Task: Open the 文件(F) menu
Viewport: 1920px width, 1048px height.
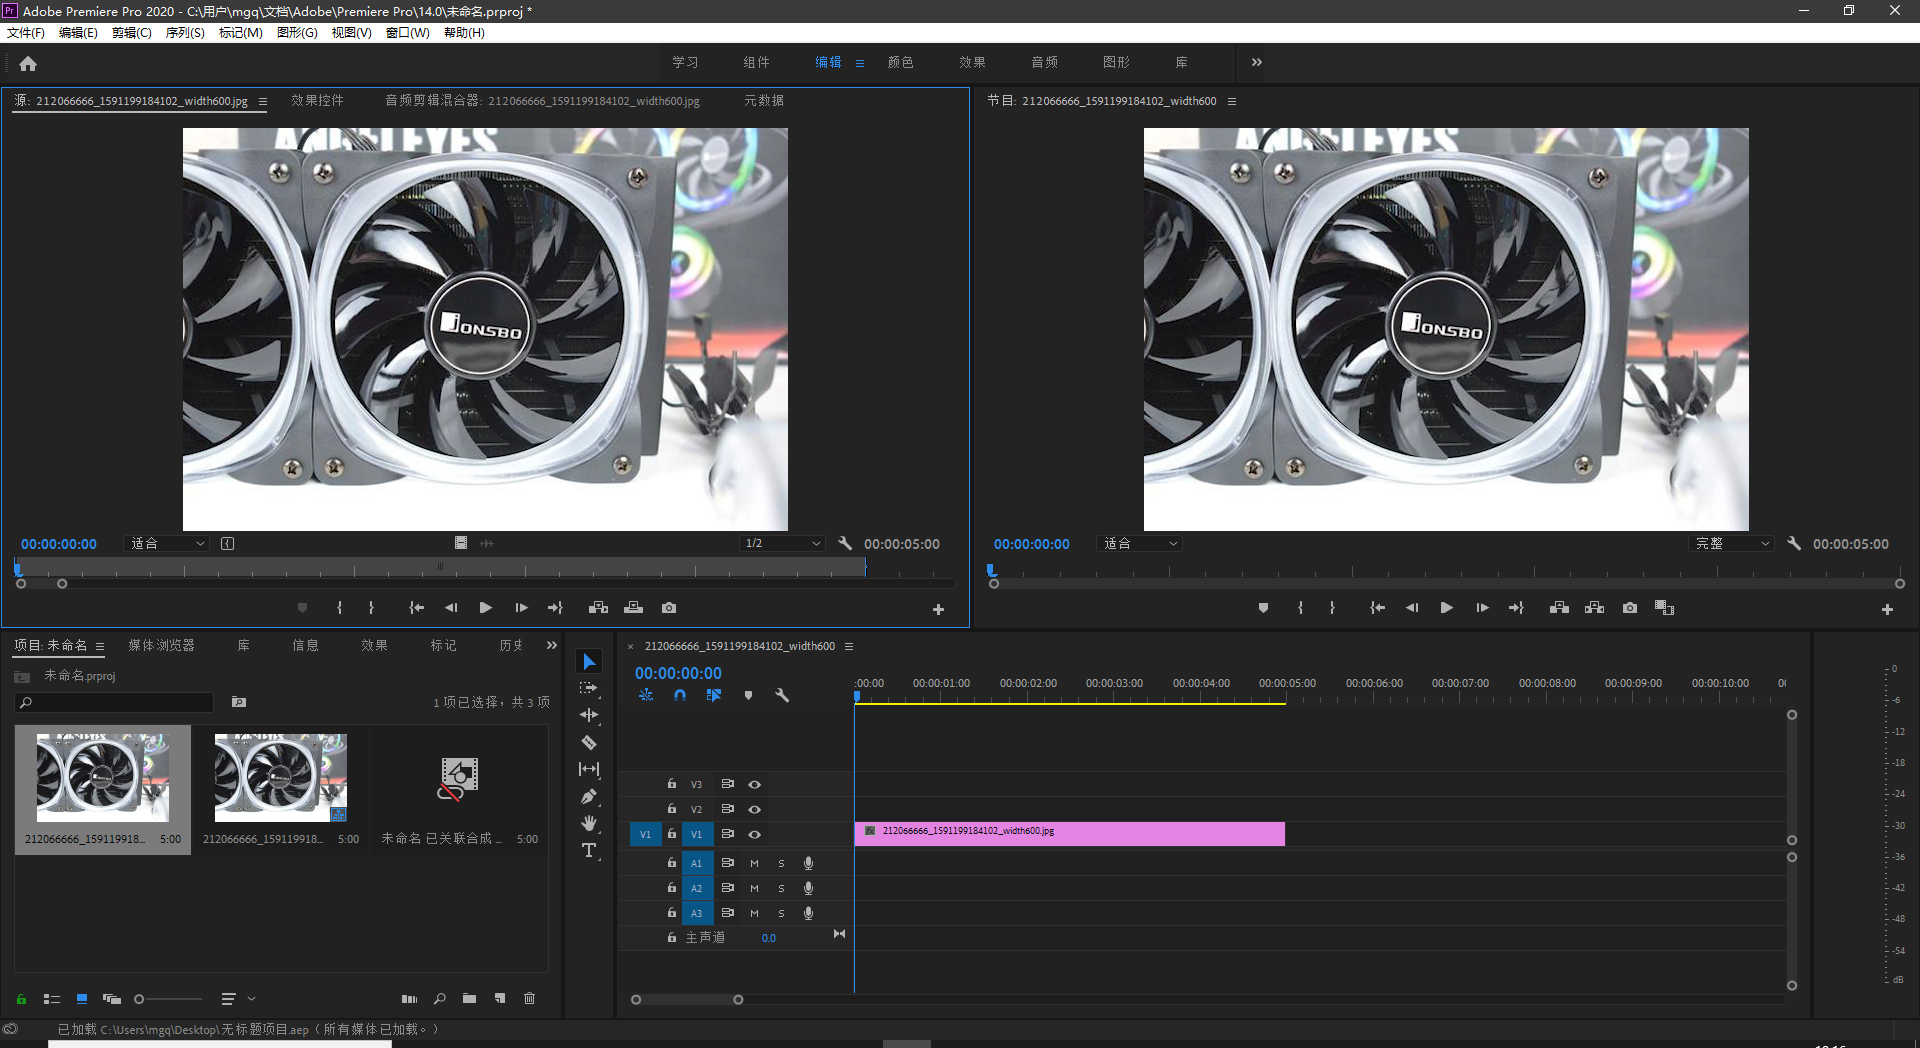Action: (x=26, y=32)
